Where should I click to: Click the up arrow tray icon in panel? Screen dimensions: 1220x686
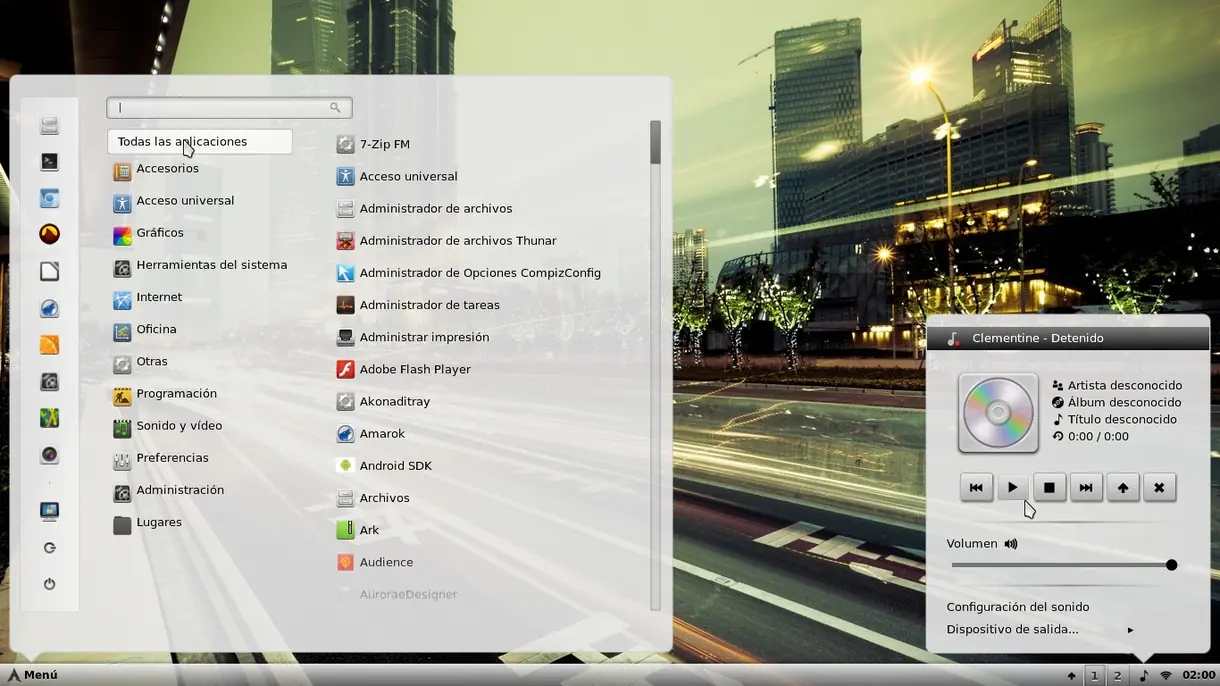pyautogui.click(x=1071, y=676)
